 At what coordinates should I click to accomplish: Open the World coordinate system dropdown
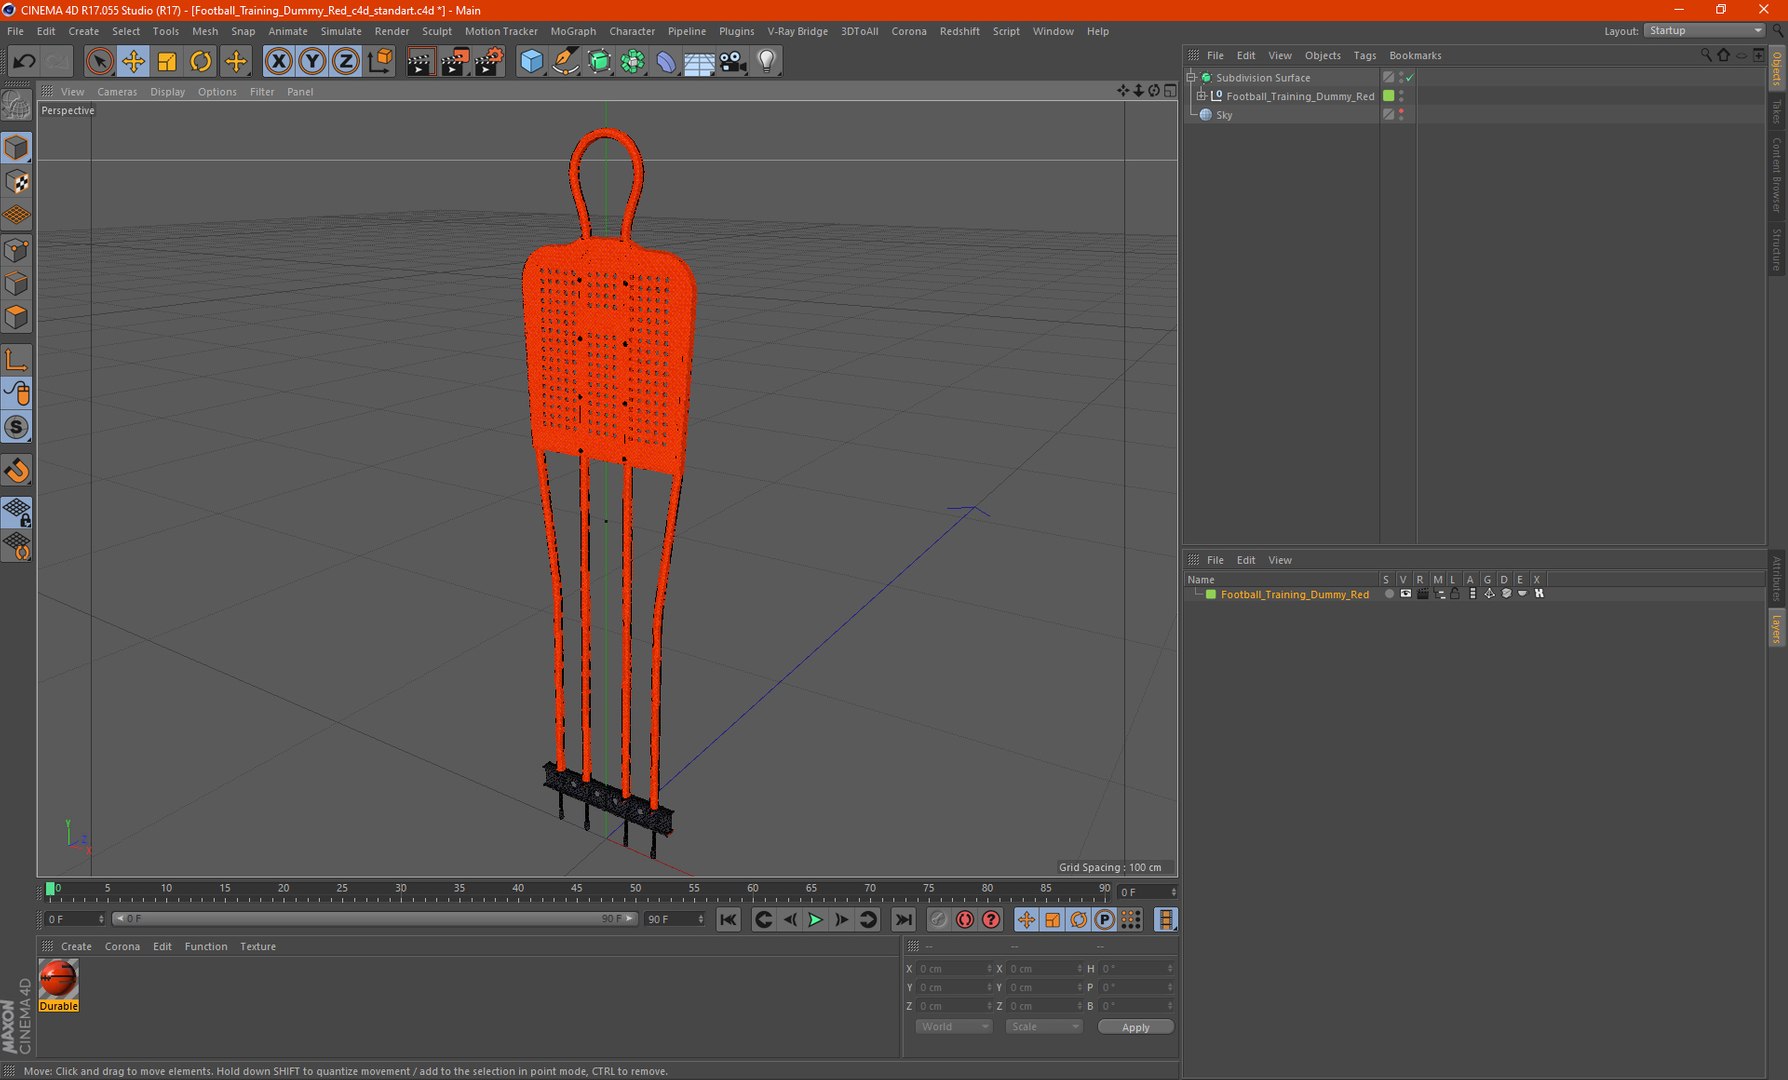[x=953, y=1027]
